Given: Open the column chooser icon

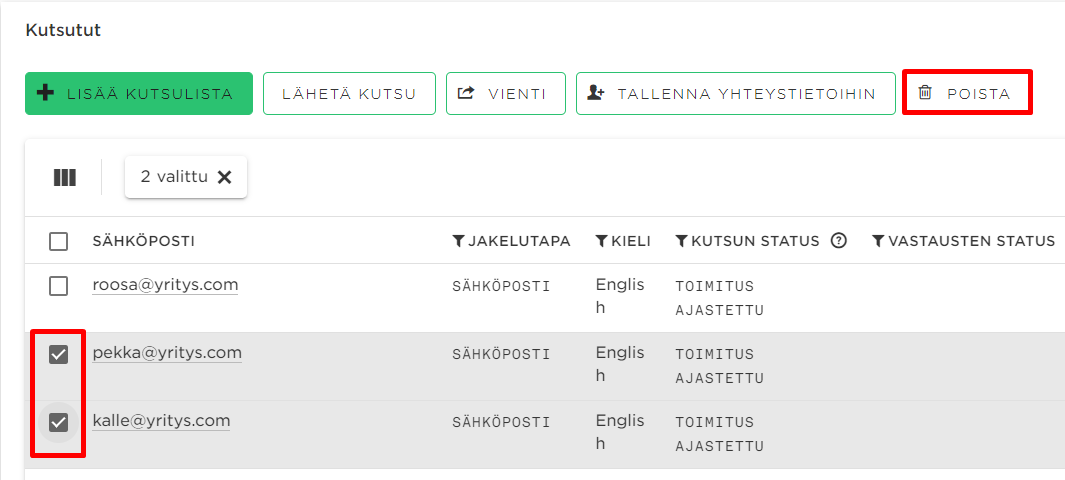Looking at the screenshot, I should 65,178.
